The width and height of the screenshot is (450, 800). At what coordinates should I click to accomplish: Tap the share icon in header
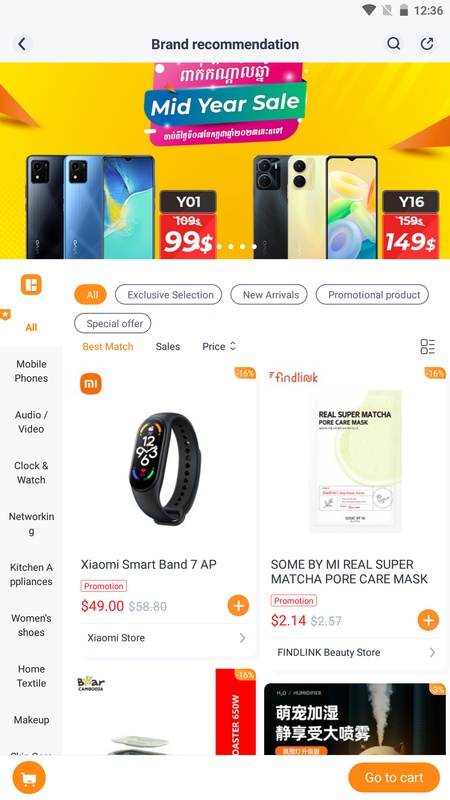tap(427, 44)
